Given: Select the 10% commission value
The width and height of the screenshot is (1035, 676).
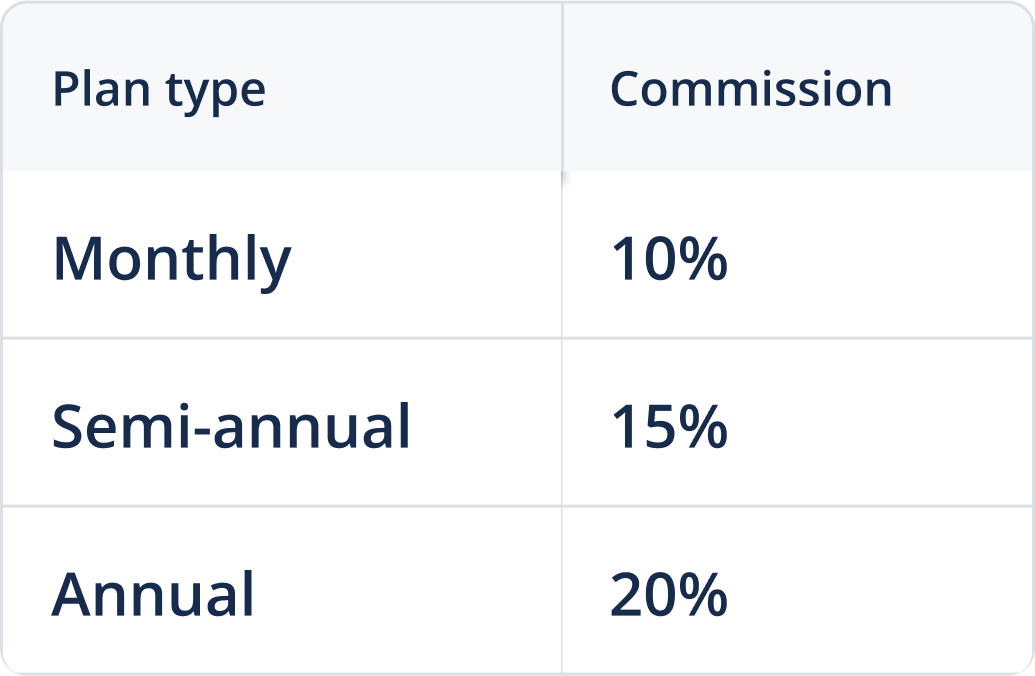Looking at the screenshot, I should [x=668, y=259].
